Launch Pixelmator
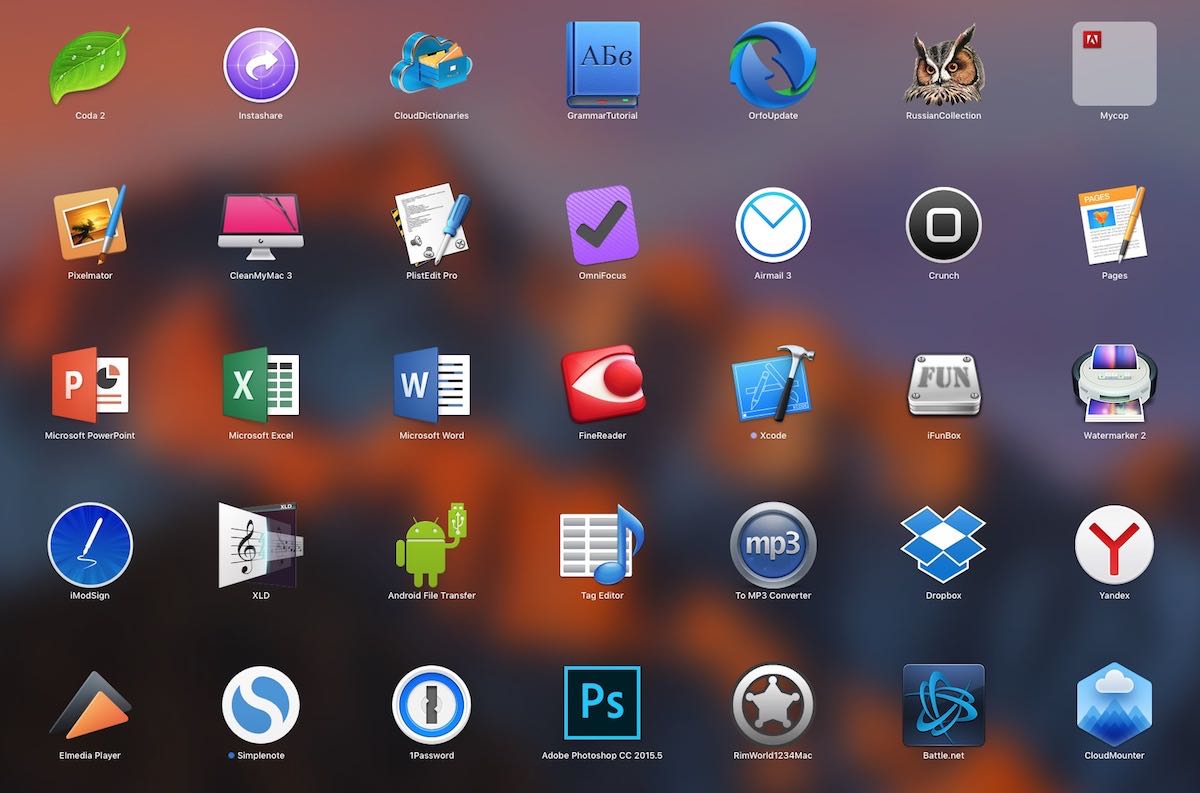 (x=90, y=225)
